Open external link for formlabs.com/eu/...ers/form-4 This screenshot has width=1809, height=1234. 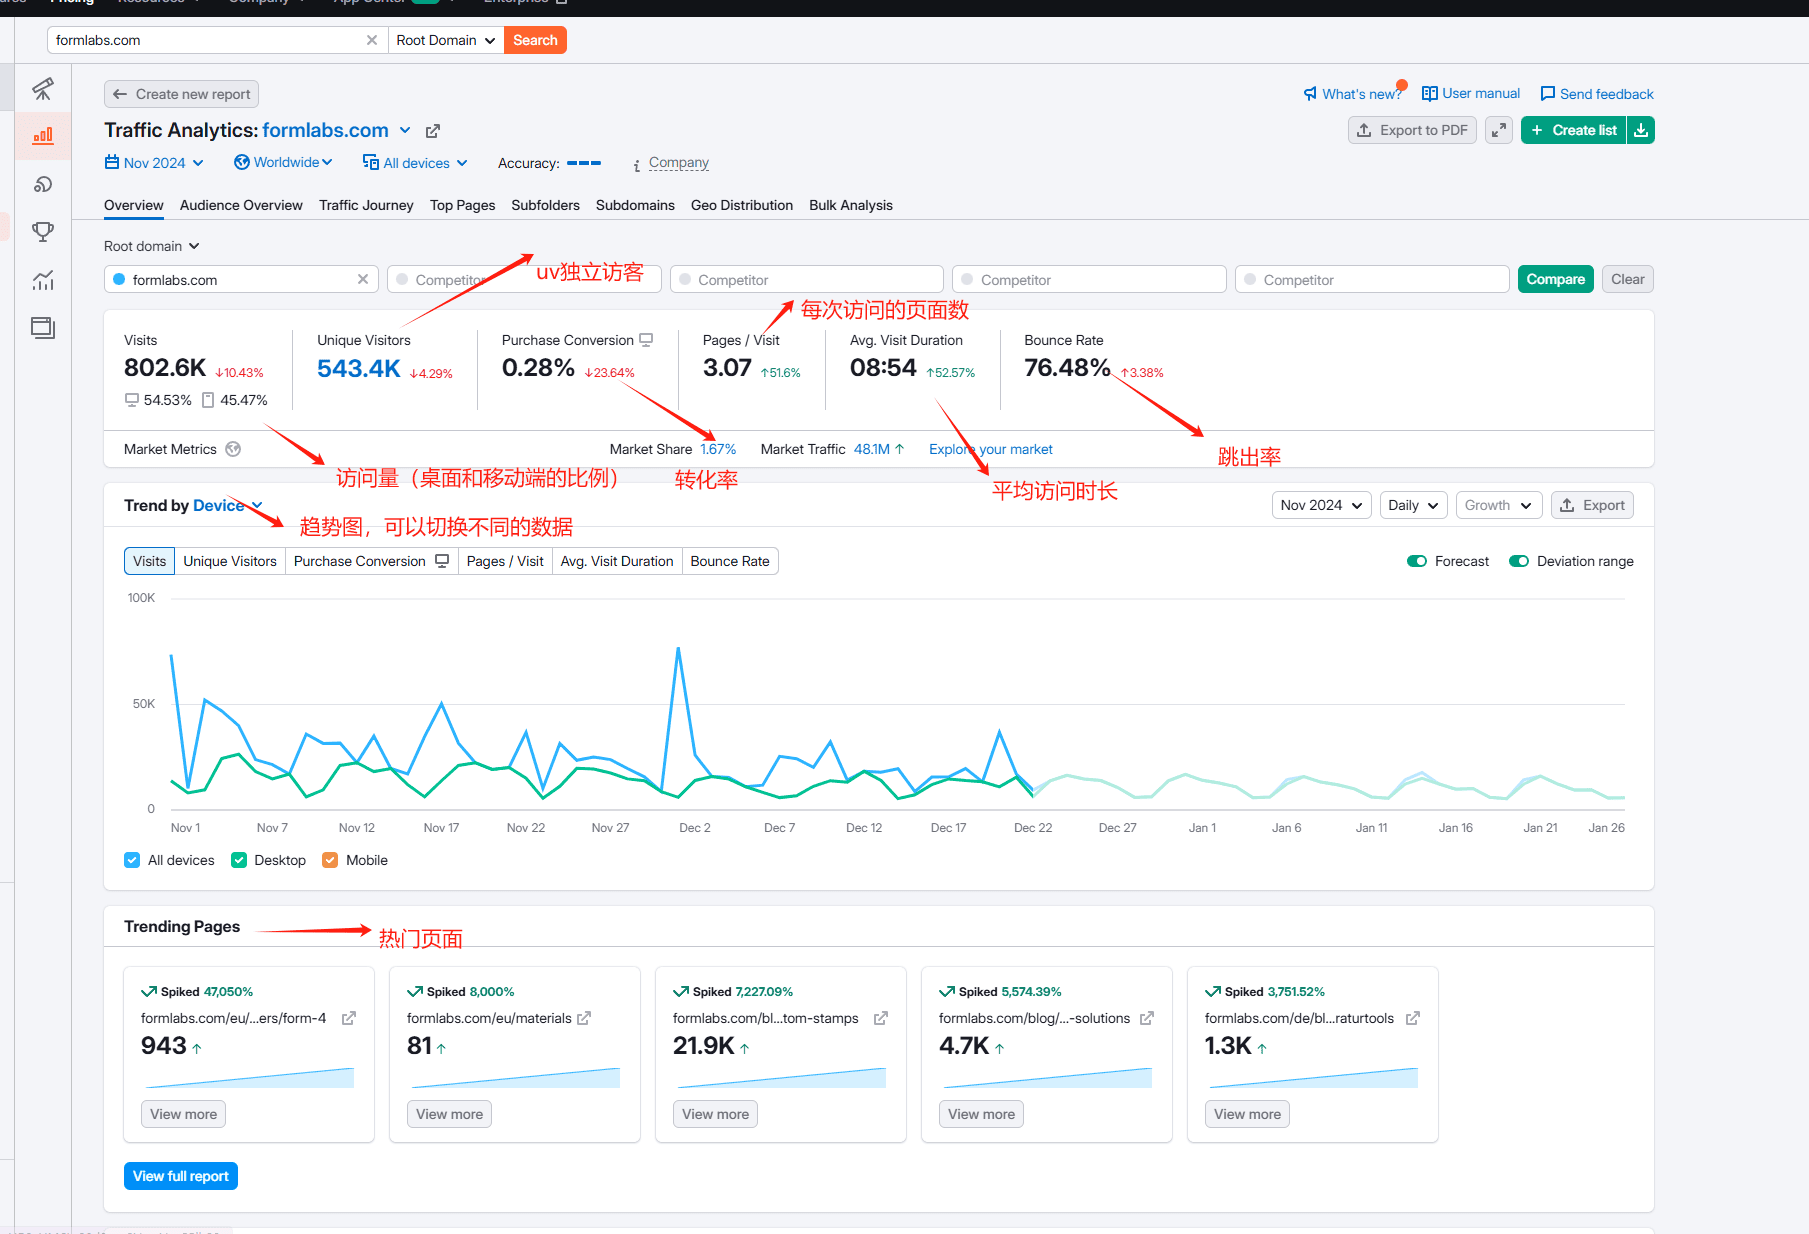[x=349, y=1018]
